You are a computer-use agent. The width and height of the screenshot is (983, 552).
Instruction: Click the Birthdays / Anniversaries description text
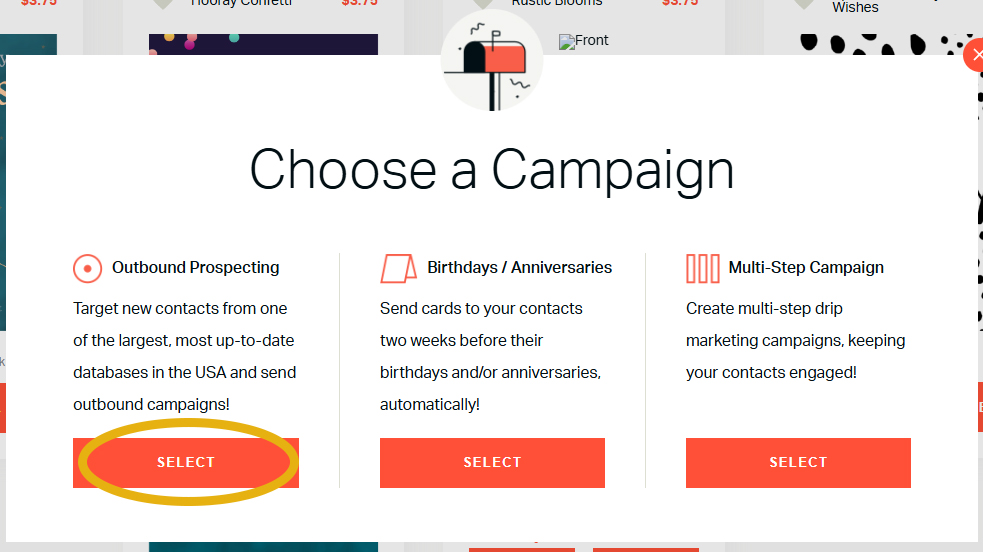click(490, 356)
